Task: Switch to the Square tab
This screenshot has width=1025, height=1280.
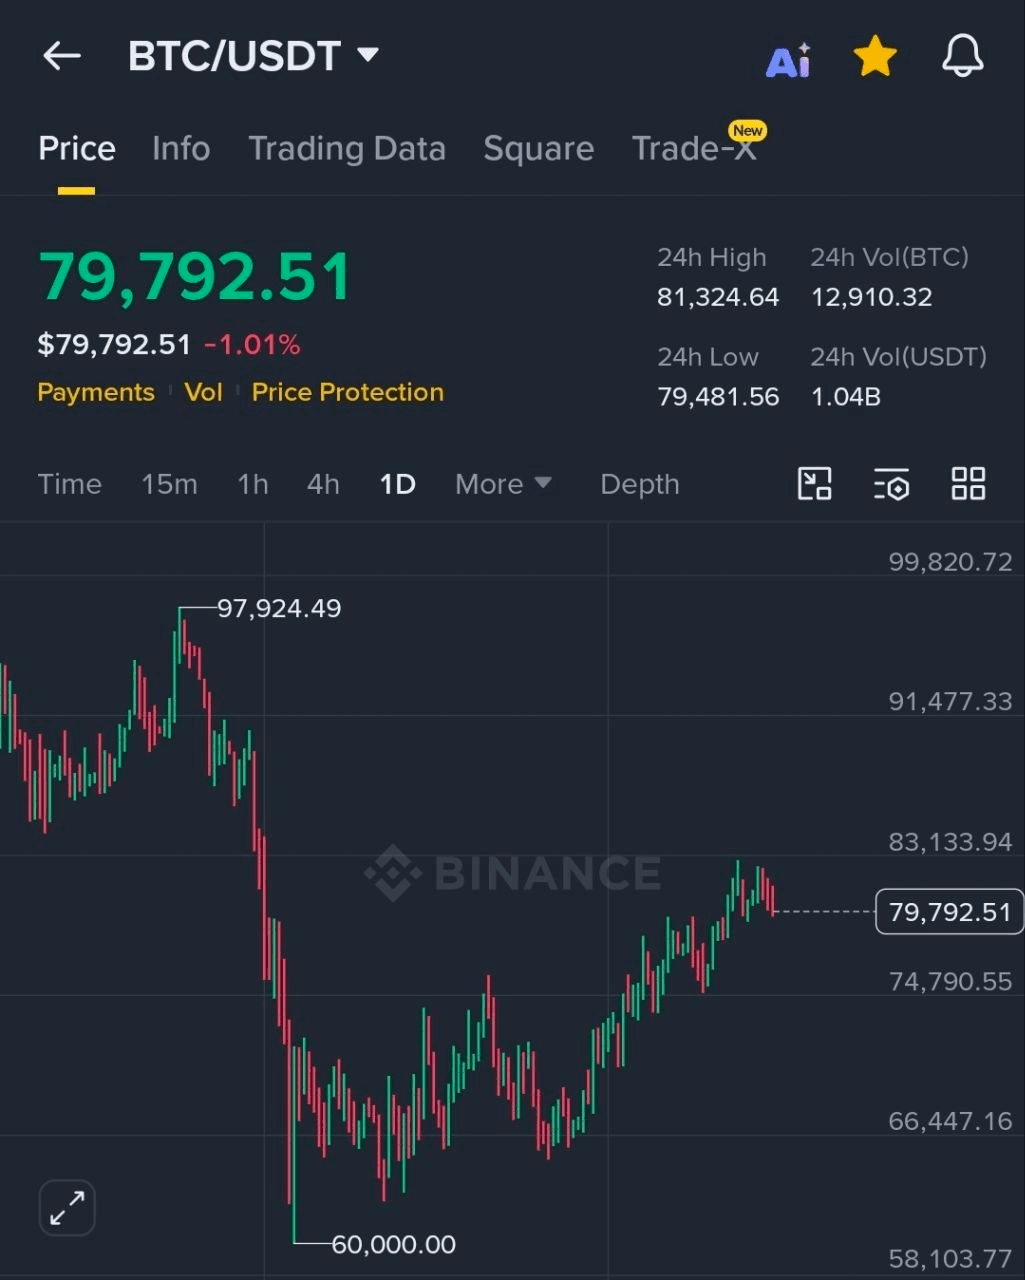Action: 539,149
